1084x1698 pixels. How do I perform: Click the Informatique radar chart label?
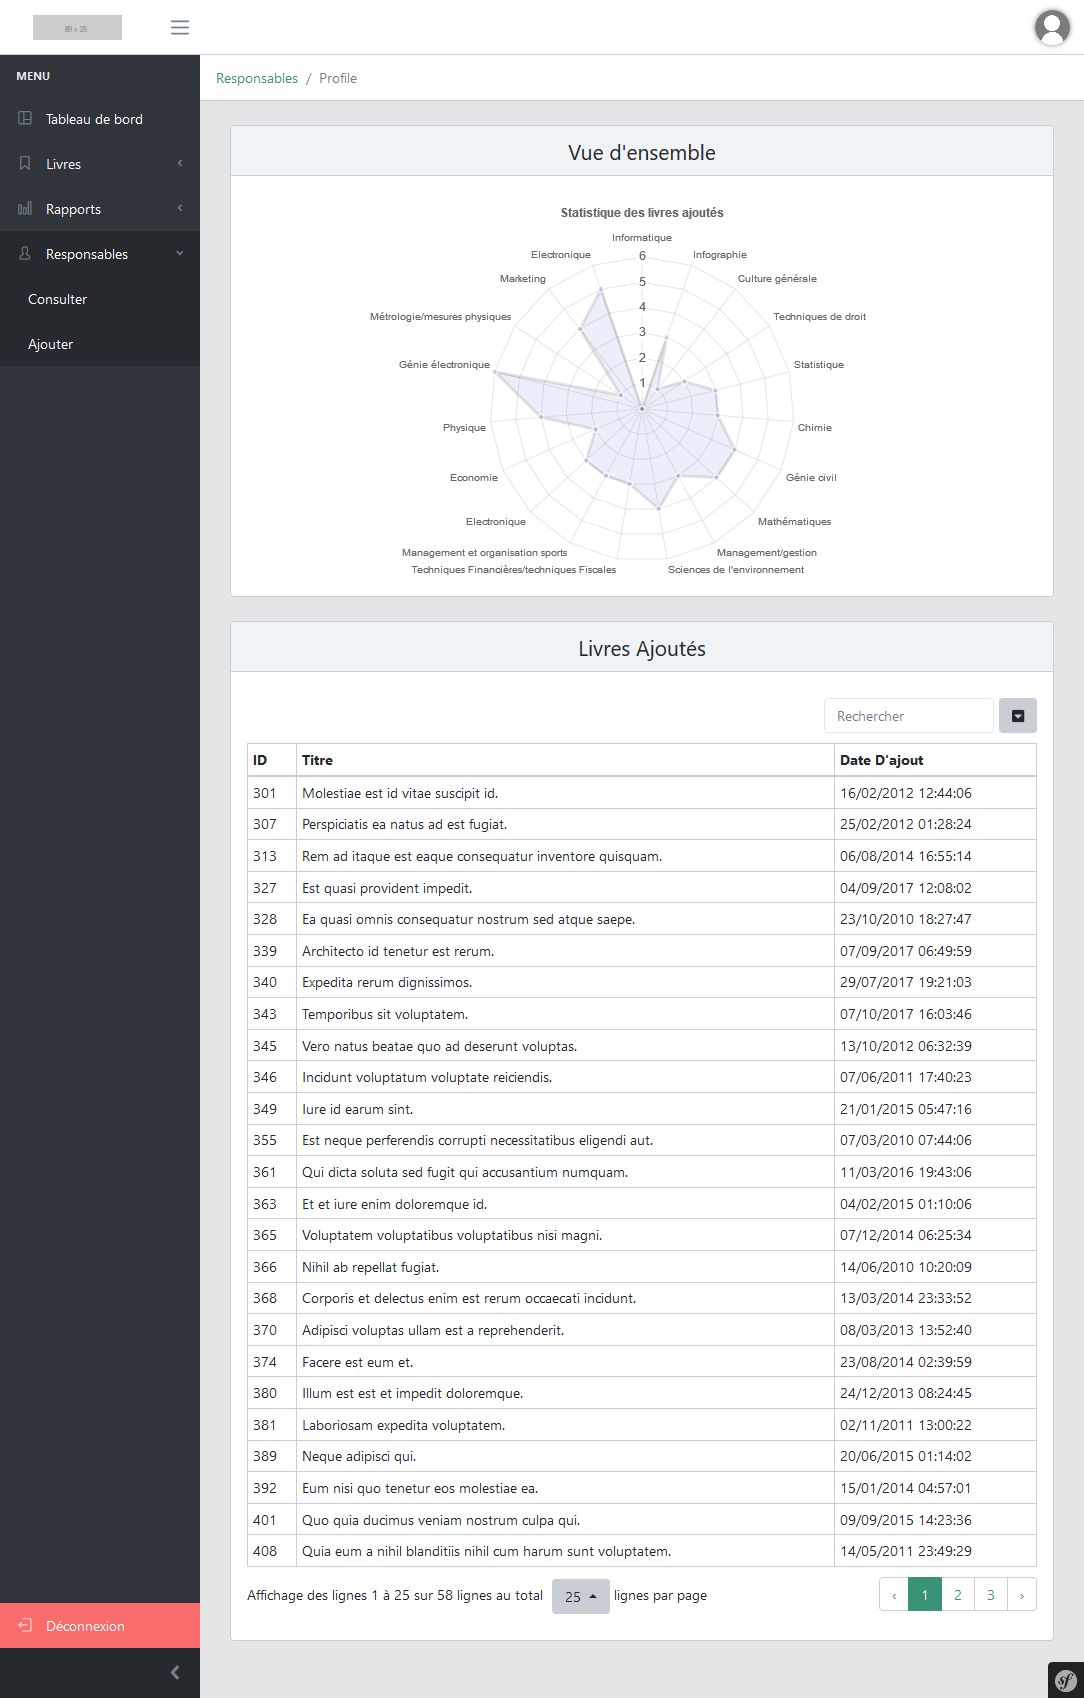[642, 238]
